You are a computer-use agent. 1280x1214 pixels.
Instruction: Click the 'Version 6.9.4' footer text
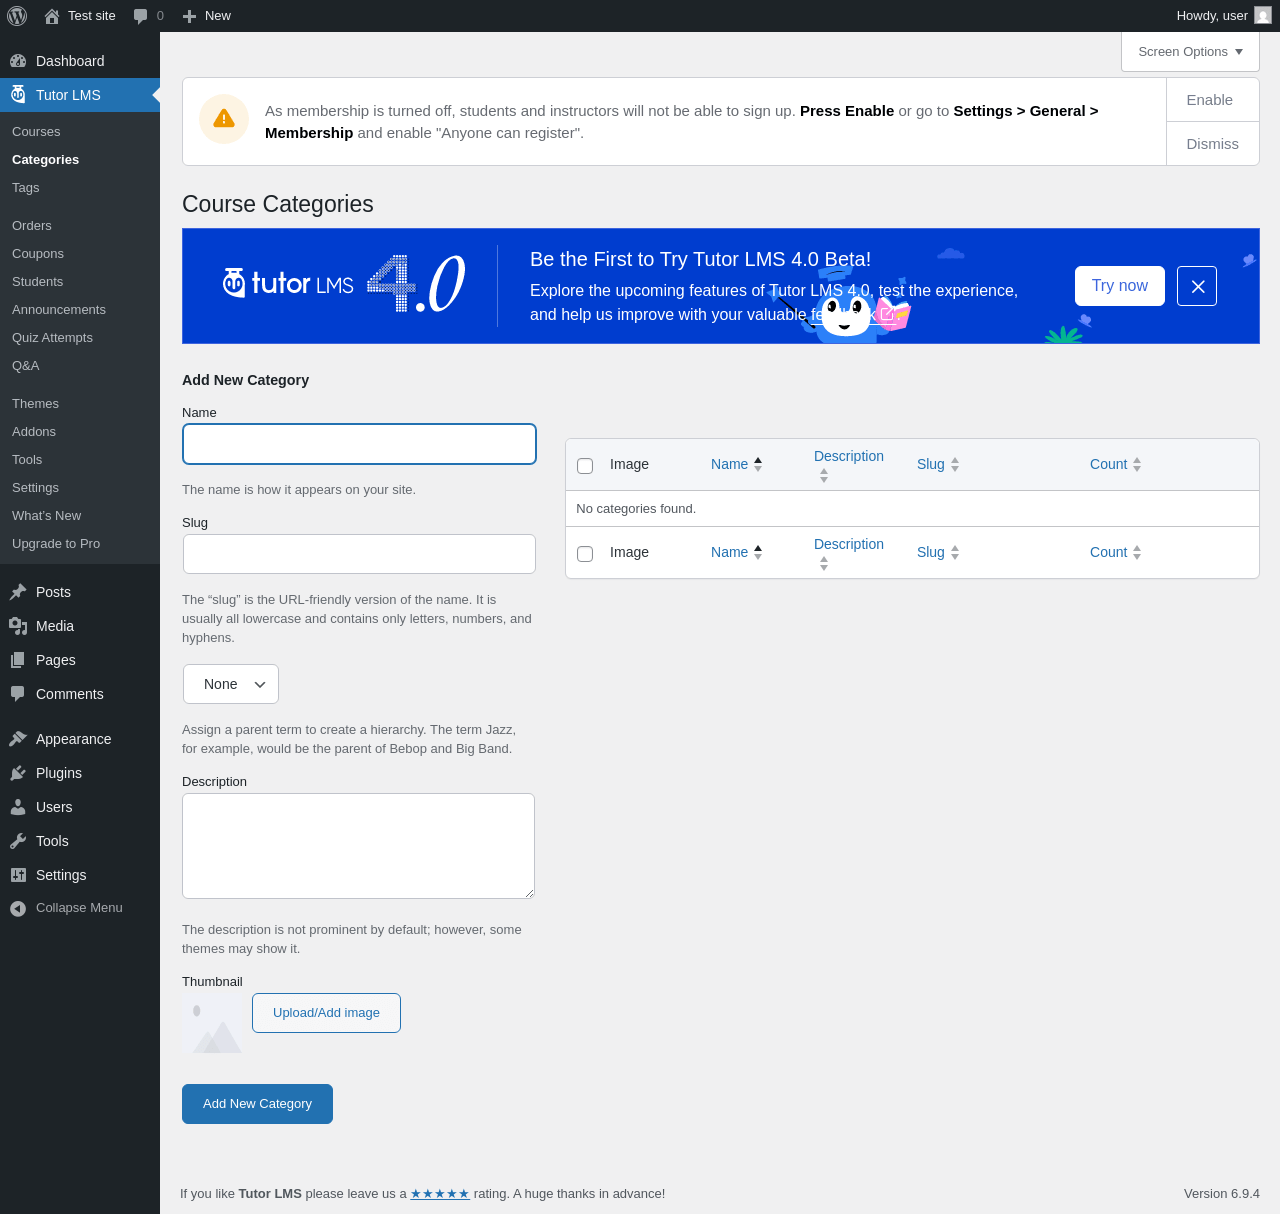point(1222,1194)
